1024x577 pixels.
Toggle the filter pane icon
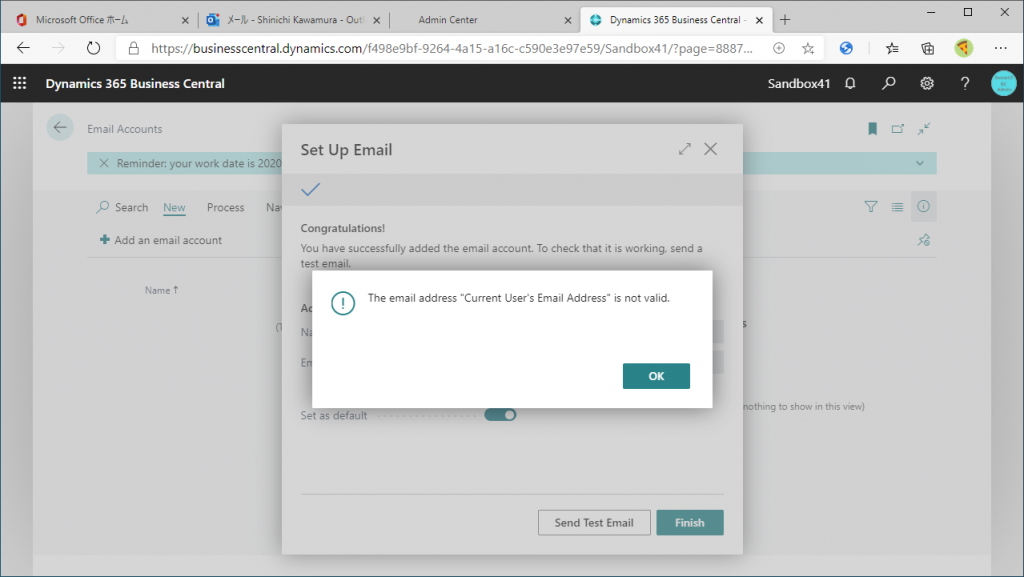pos(871,207)
